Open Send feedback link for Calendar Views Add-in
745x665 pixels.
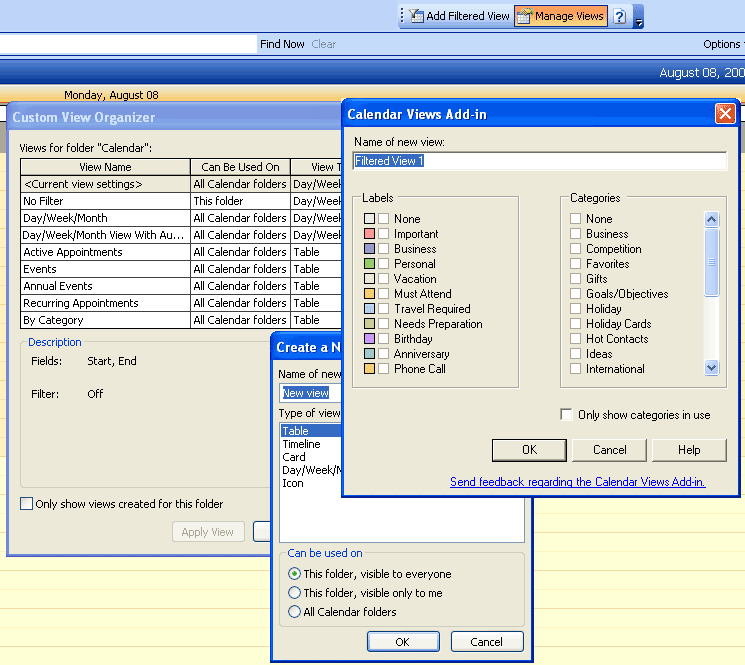(577, 482)
